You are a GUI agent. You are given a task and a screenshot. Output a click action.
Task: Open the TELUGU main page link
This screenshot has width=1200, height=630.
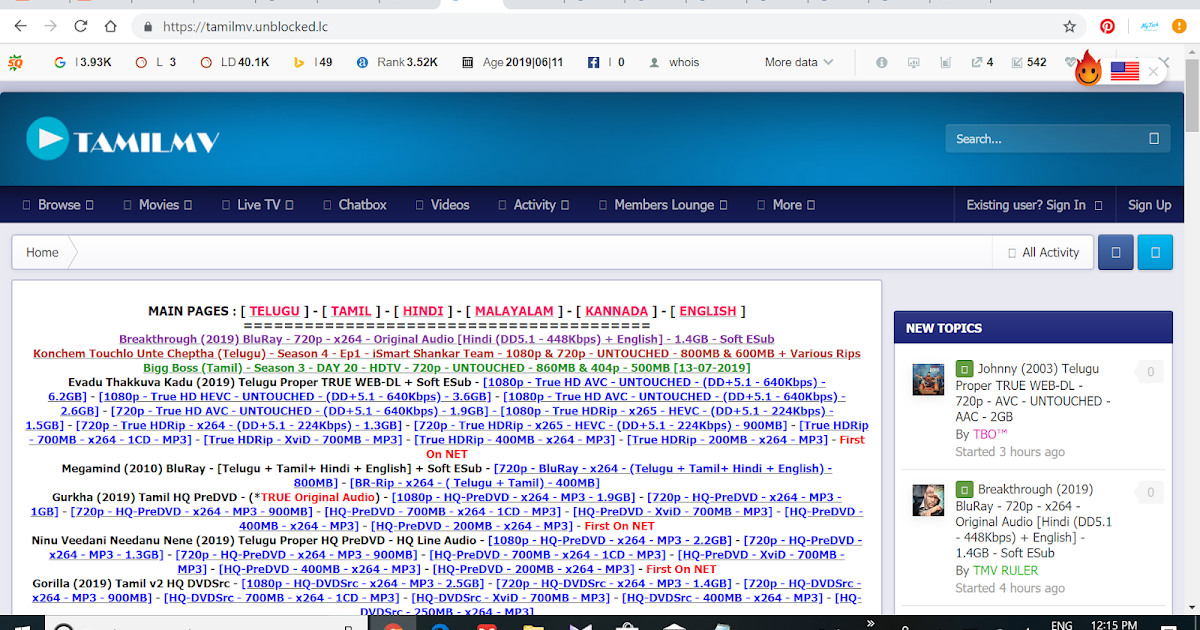pyautogui.click(x=275, y=311)
